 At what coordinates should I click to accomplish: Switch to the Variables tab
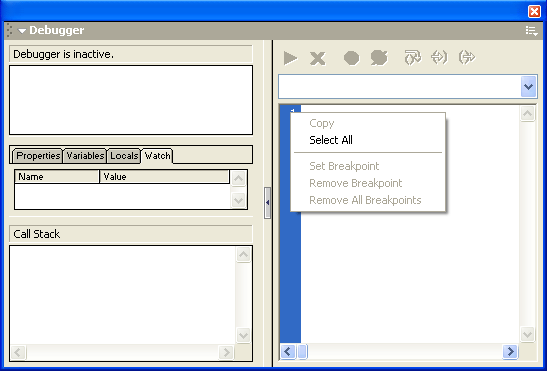coord(85,156)
